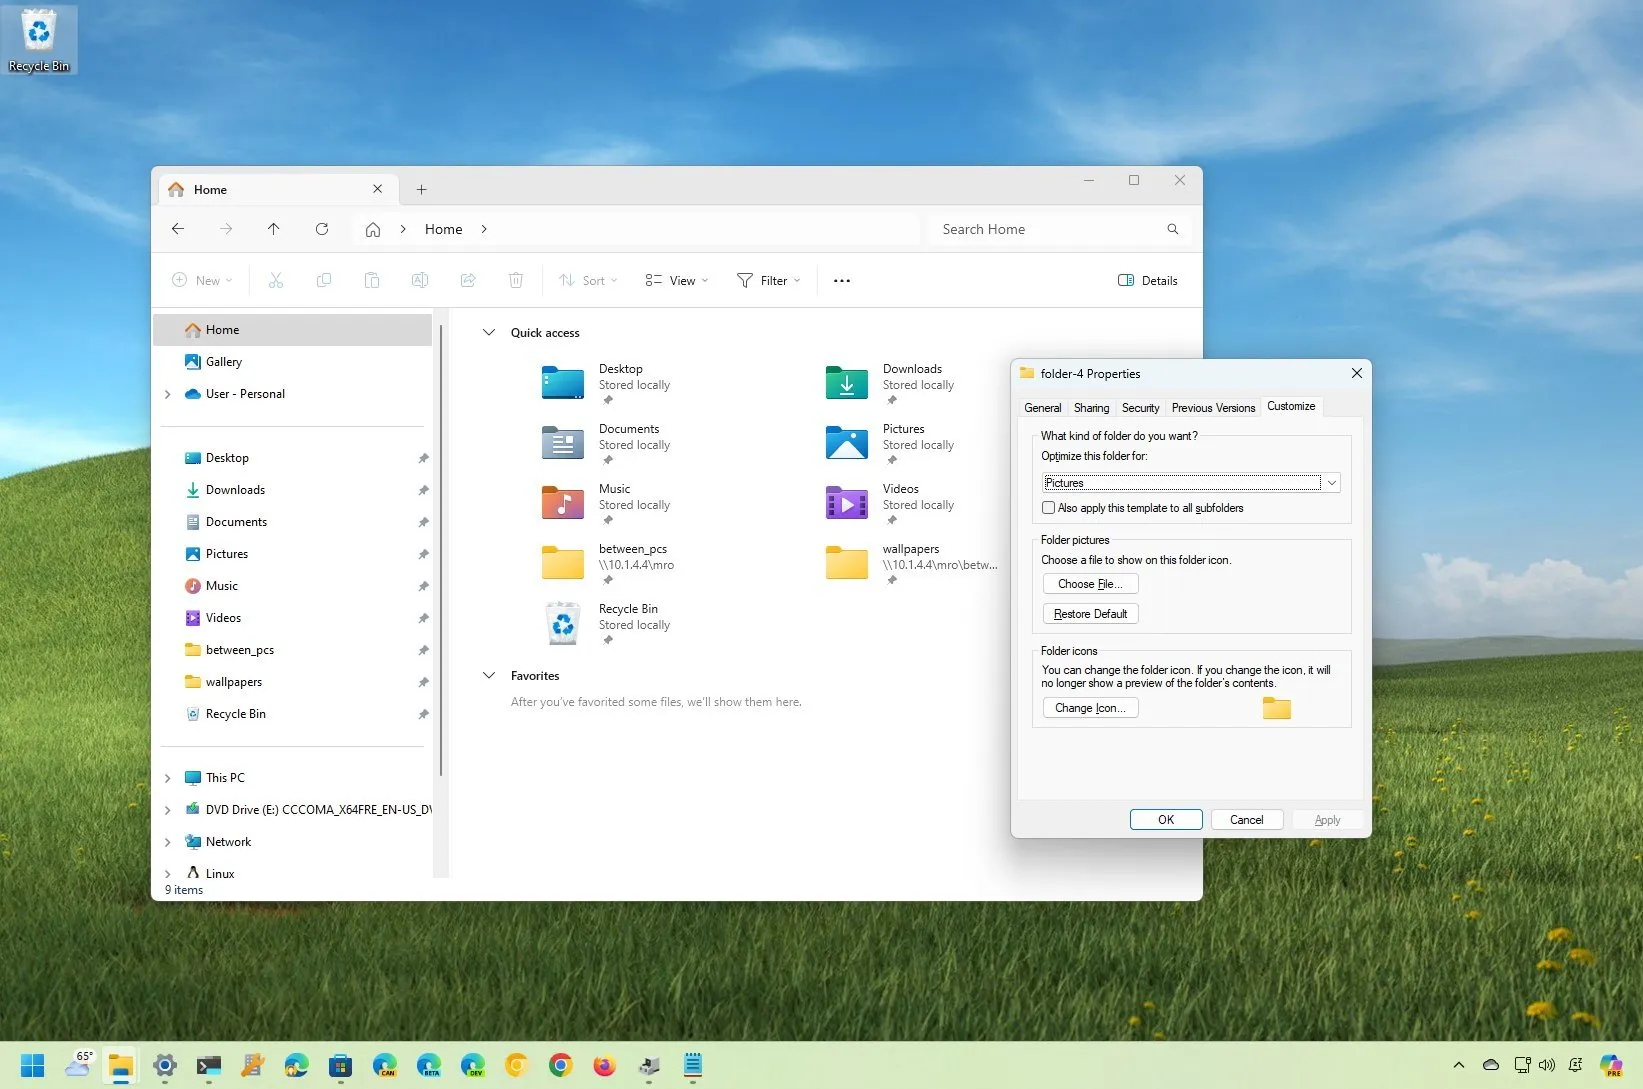Open the View dropdown
The width and height of the screenshot is (1643, 1089).
coord(677,280)
